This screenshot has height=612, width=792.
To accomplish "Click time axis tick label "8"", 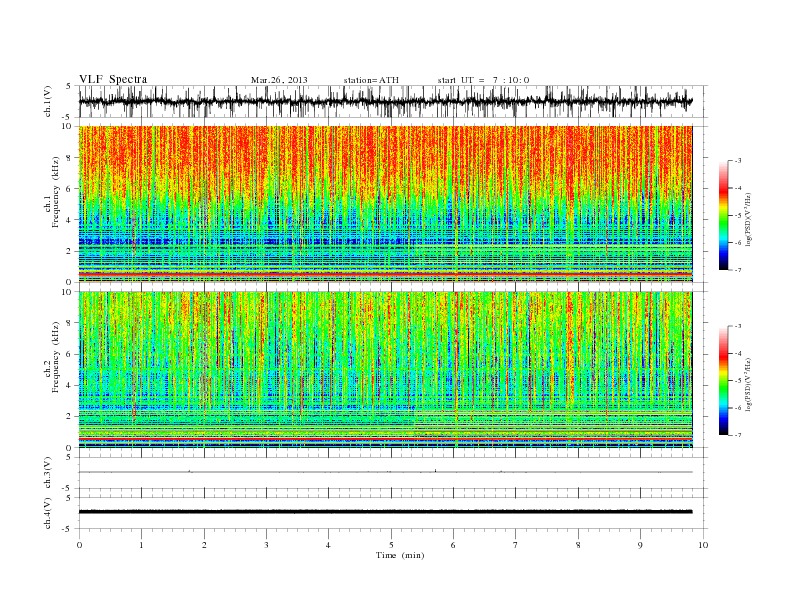I will tap(578, 545).
